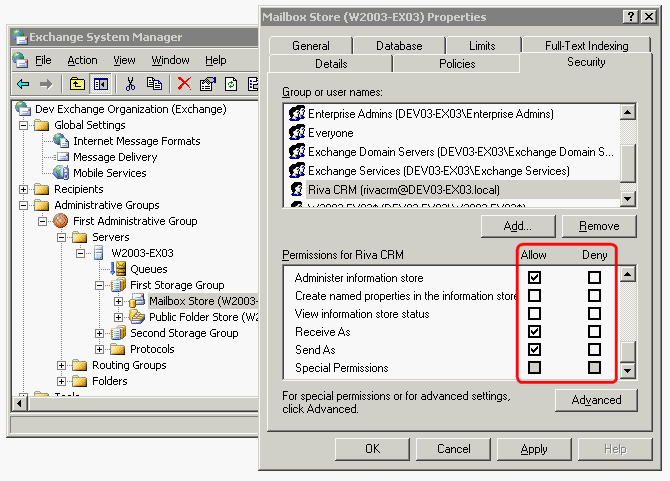
Task: Click the Advanced button
Action: pos(596,400)
